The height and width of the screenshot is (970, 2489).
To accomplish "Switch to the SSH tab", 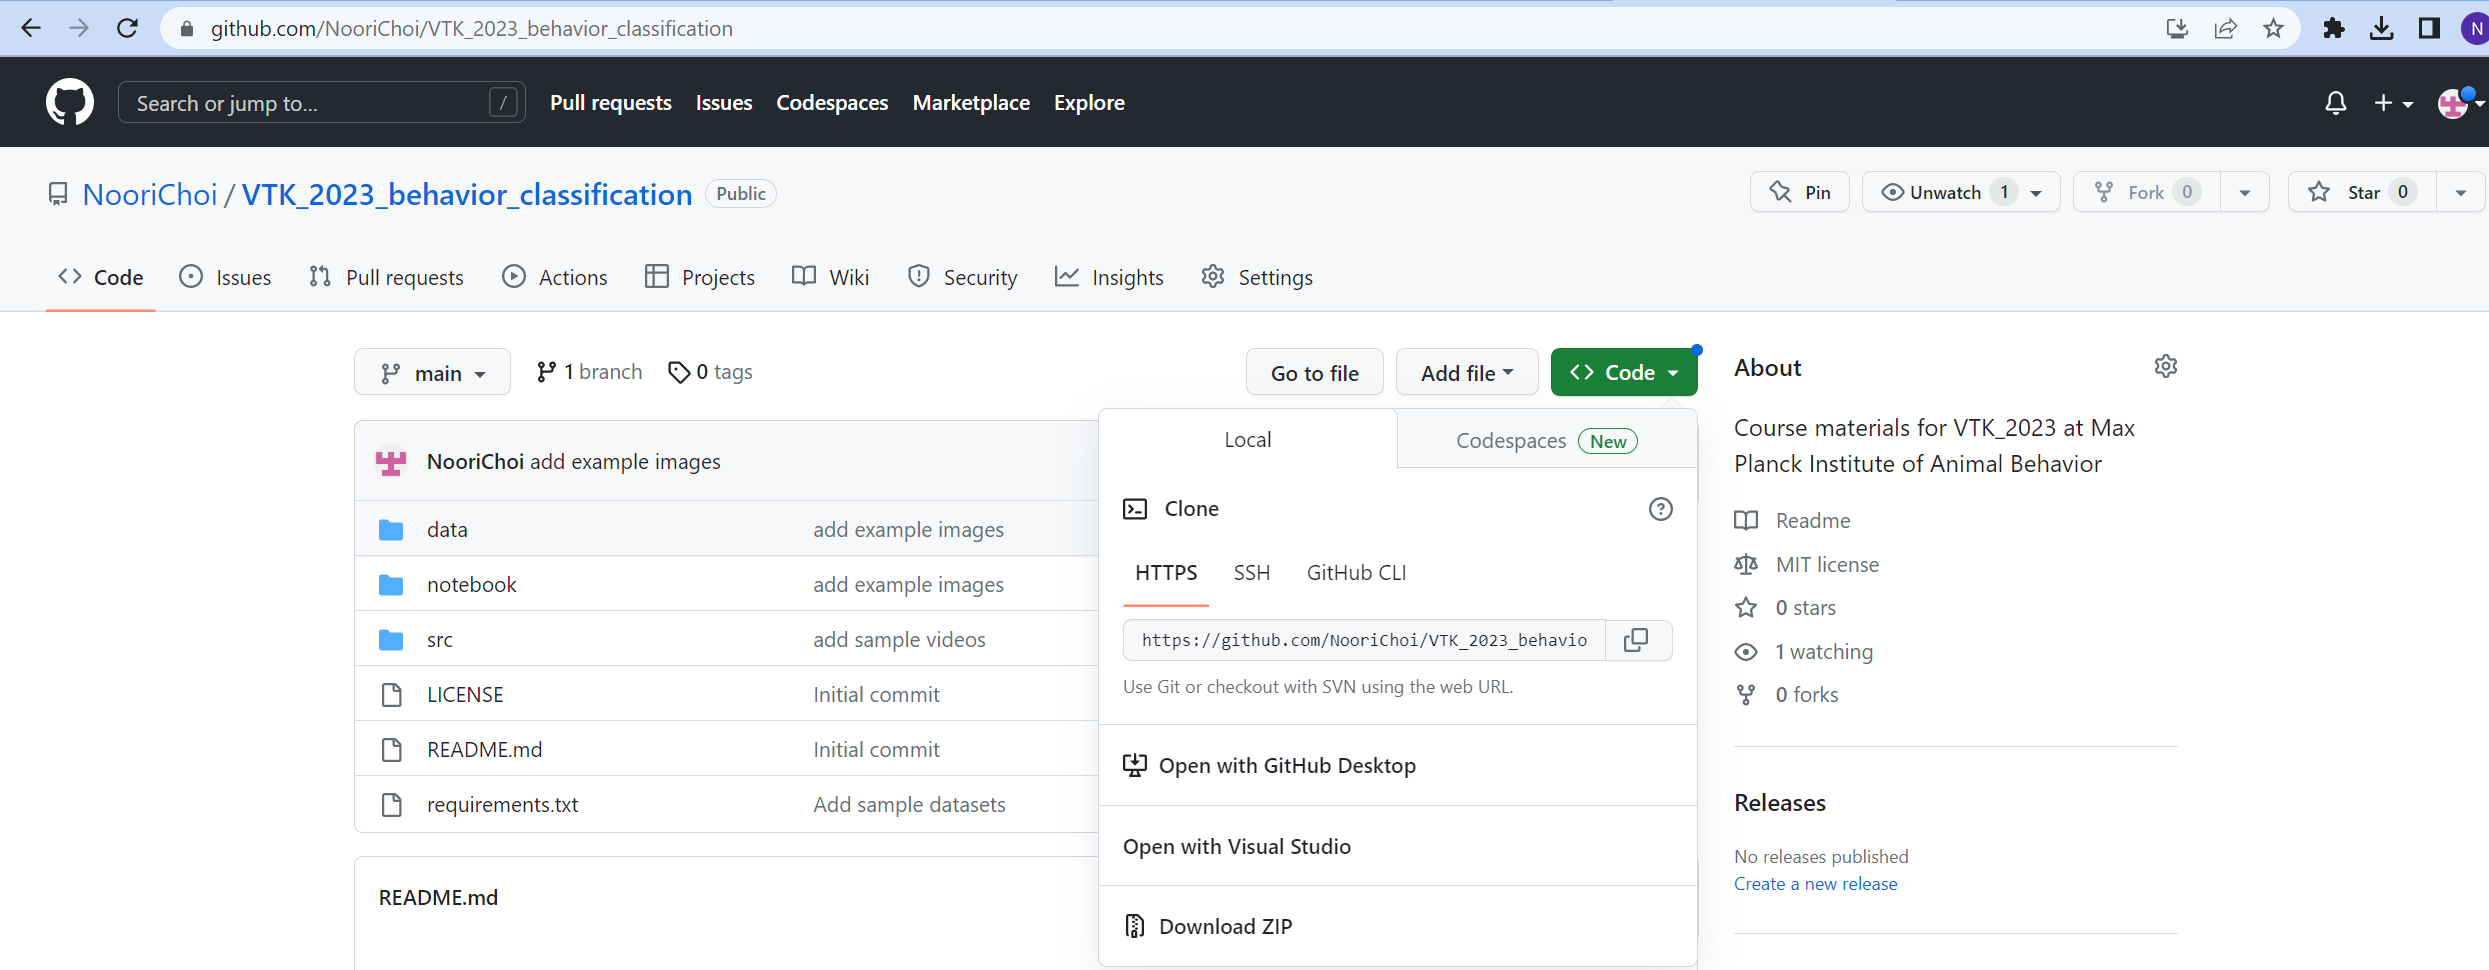I will (x=1251, y=572).
